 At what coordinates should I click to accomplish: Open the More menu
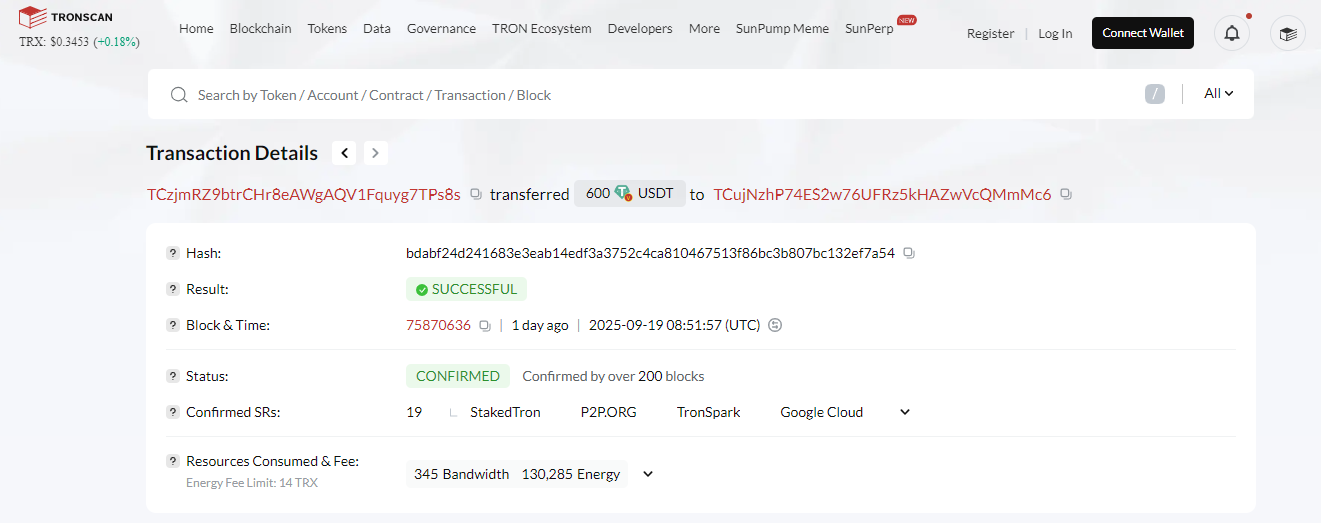[704, 28]
